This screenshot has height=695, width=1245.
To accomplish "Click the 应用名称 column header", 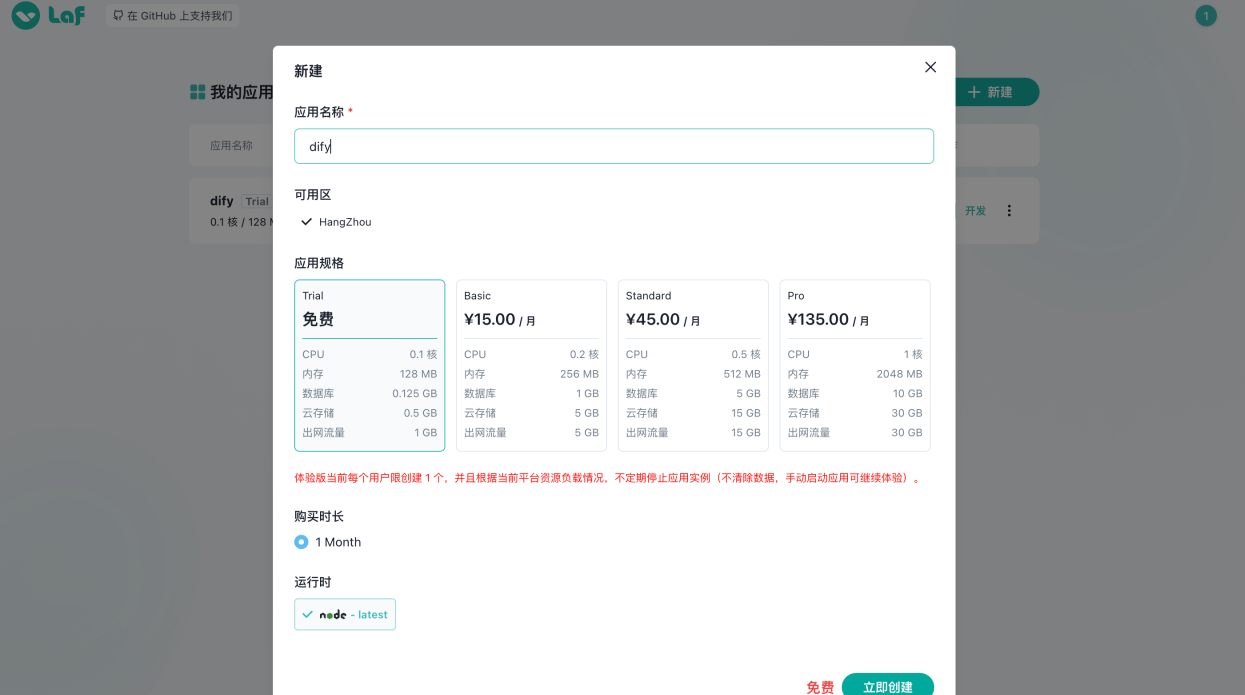I will tap(231, 146).
